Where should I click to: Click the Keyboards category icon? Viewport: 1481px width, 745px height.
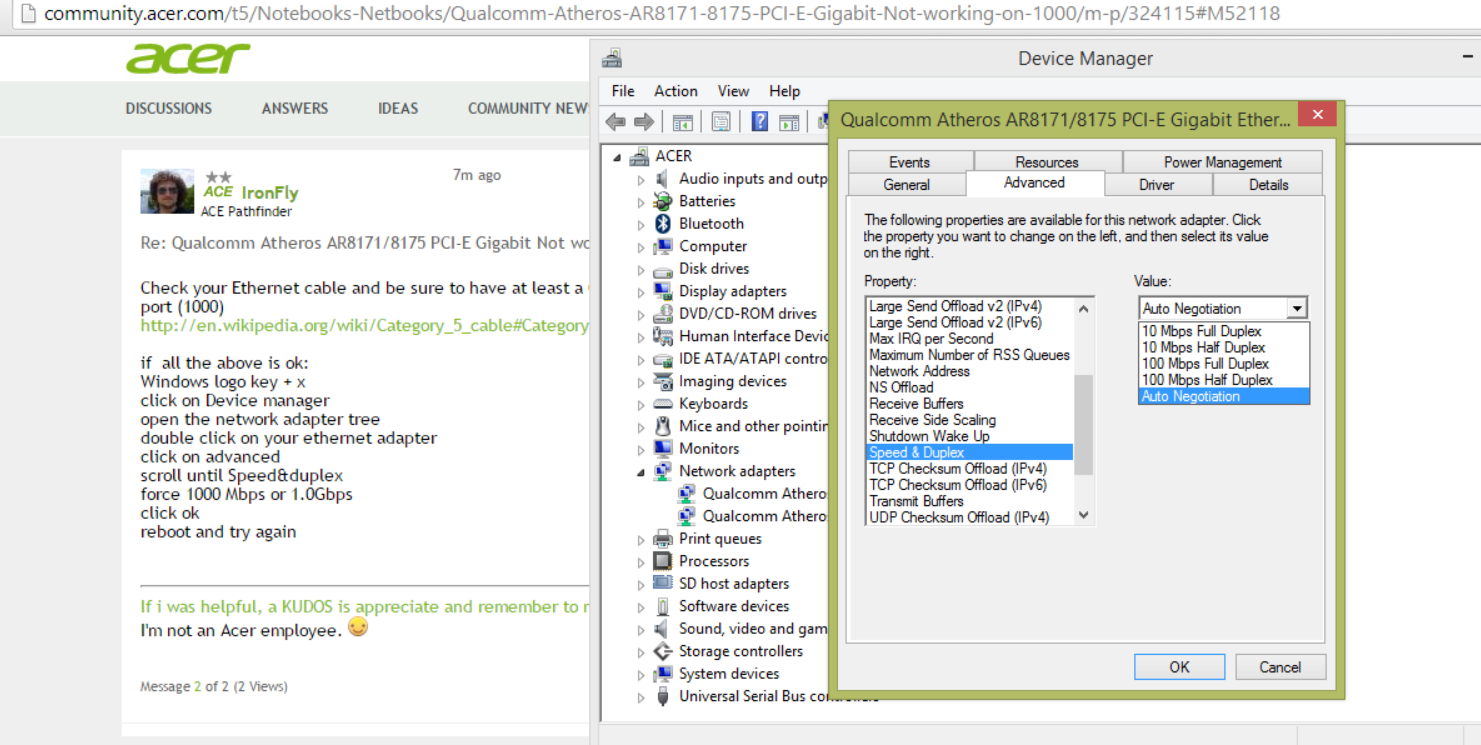coord(662,404)
